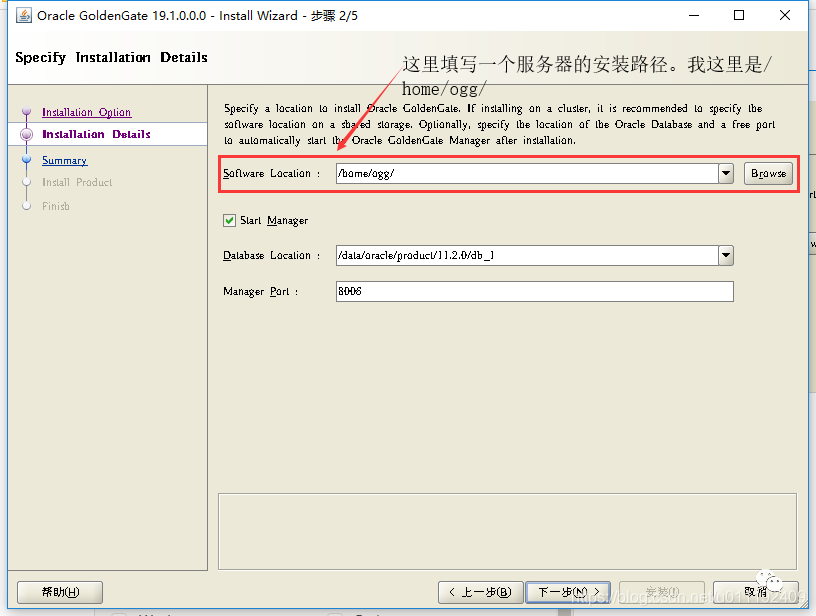Maximize the Install Wizard window
The width and height of the screenshot is (816, 616).
point(738,16)
